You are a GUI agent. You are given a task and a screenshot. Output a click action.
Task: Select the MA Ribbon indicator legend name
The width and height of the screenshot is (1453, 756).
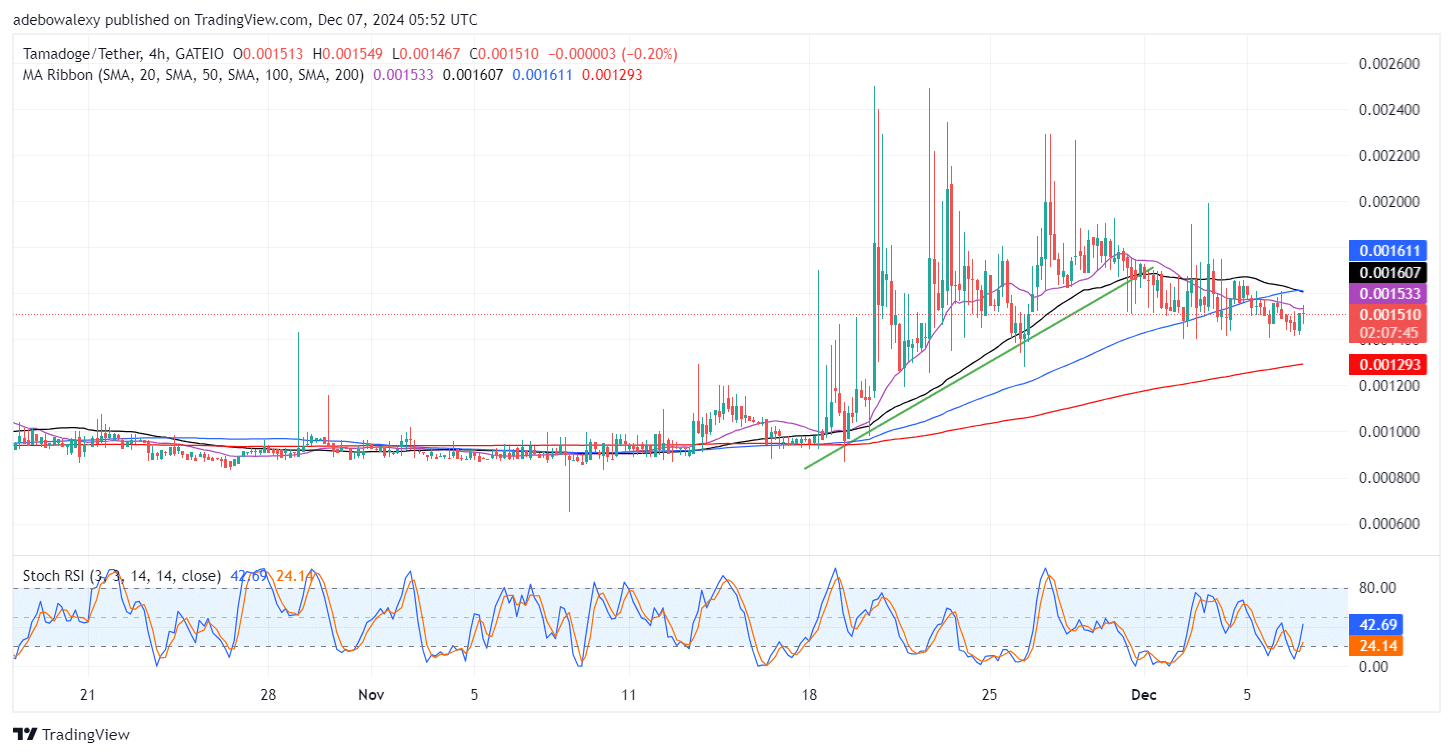191,74
